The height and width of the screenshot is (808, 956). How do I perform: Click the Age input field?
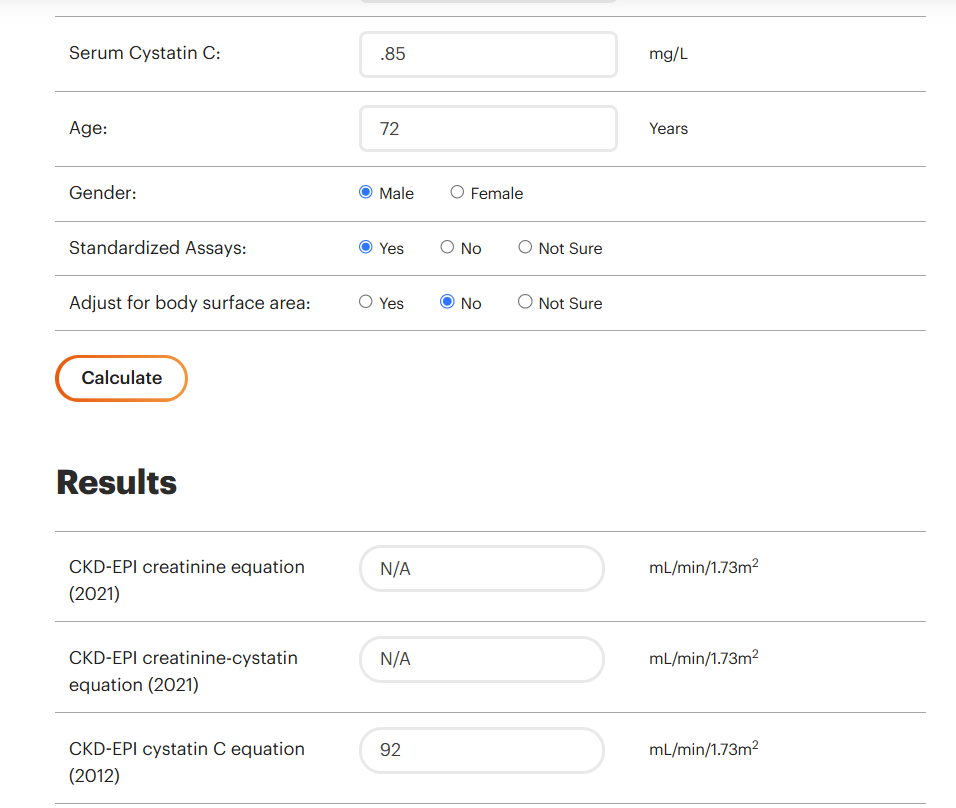488,129
